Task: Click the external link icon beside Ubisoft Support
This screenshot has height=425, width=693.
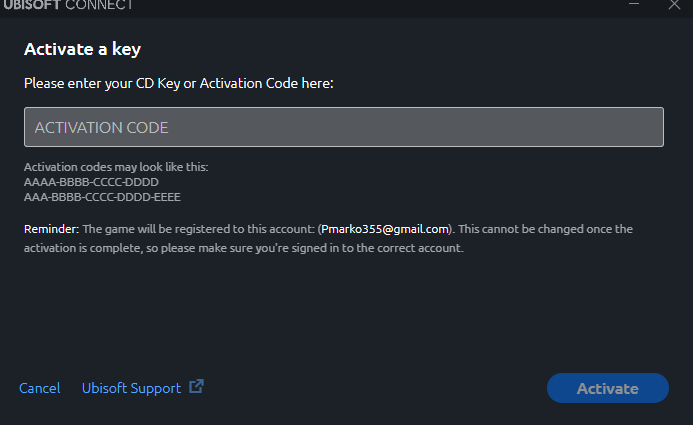Action: coord(196,387)
